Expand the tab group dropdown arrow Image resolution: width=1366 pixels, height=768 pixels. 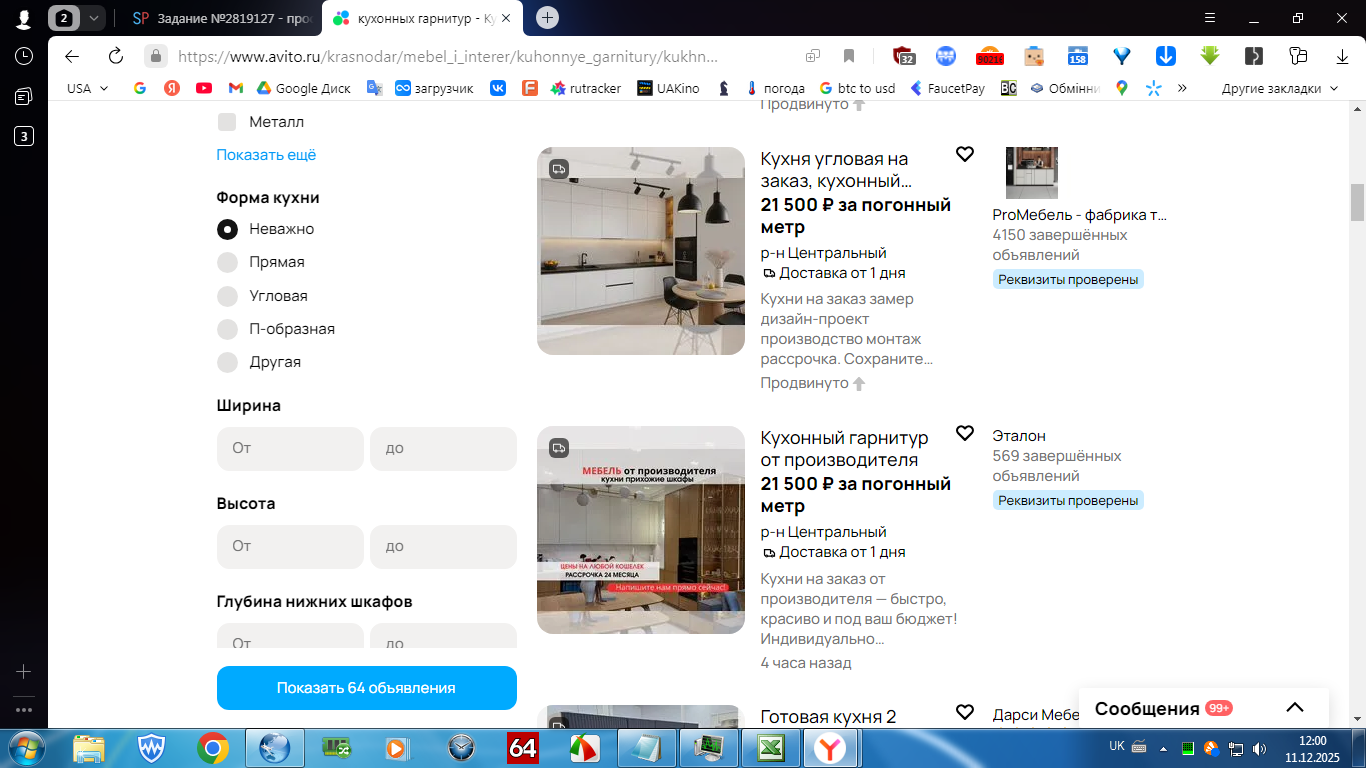coord(93,18)
